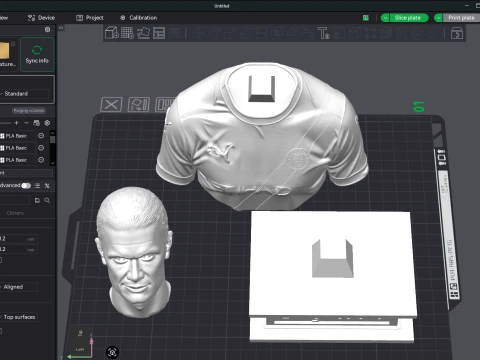Viewport: 480px width, 360px height.
Task: Select the head model on the plate
Action: [134, 252]
